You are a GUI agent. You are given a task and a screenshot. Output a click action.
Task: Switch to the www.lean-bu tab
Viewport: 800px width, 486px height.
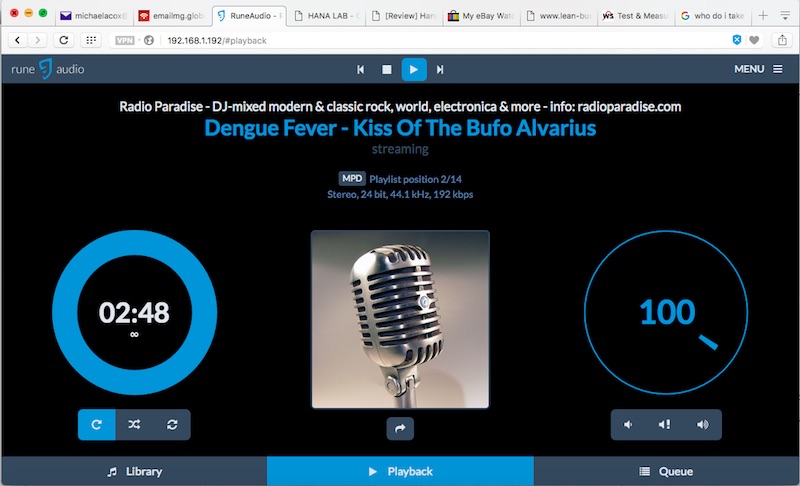click(x=560, y=16)
